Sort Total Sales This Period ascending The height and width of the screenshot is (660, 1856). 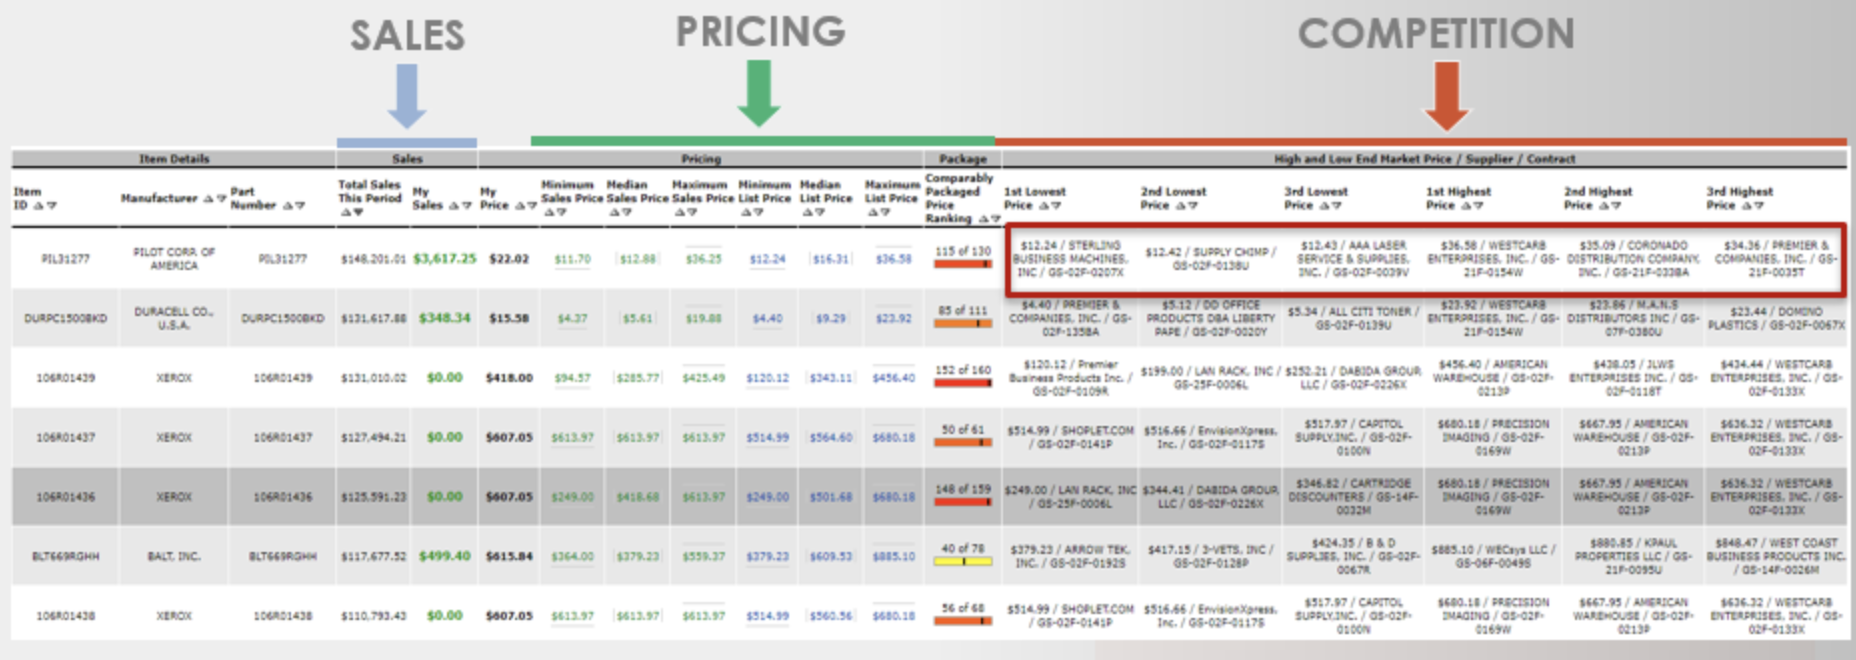click(x=346, y=212)
